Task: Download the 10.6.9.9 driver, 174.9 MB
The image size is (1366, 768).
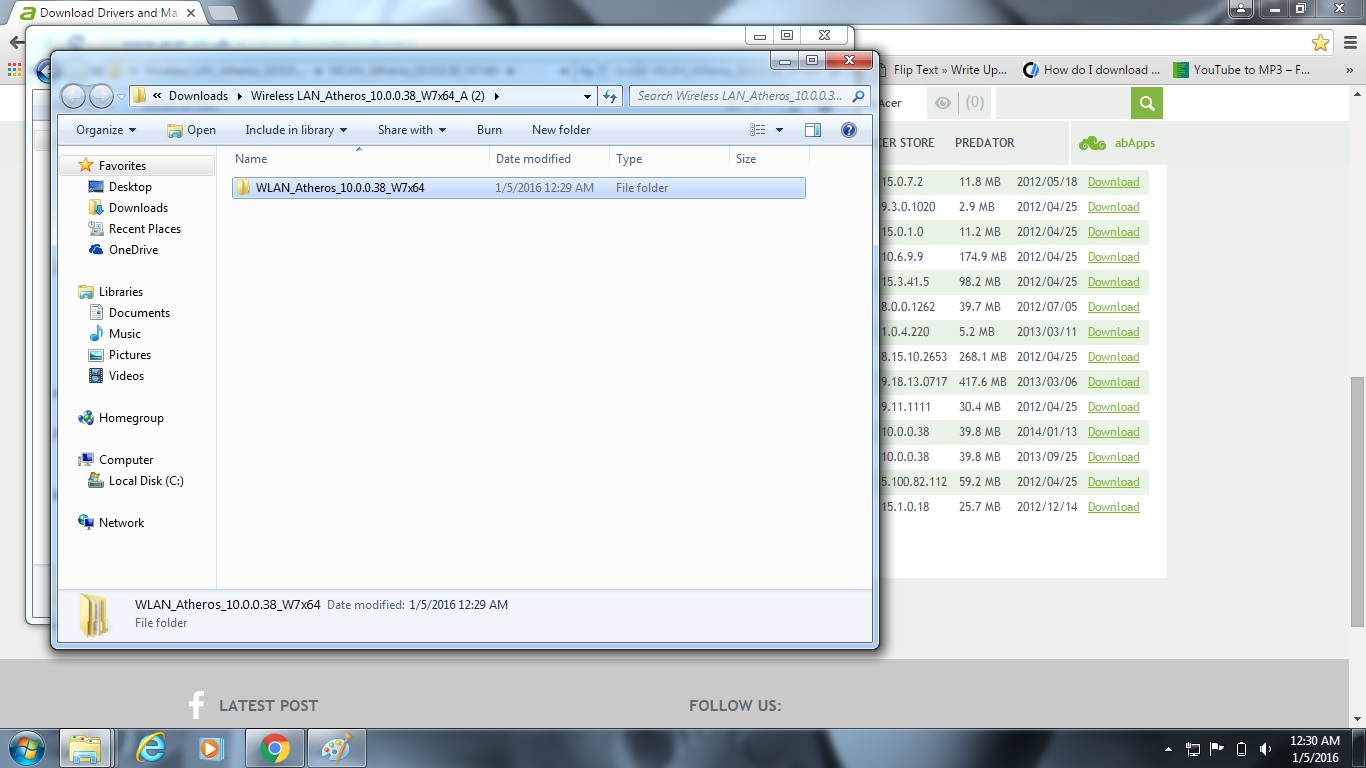Action: 1113,257
